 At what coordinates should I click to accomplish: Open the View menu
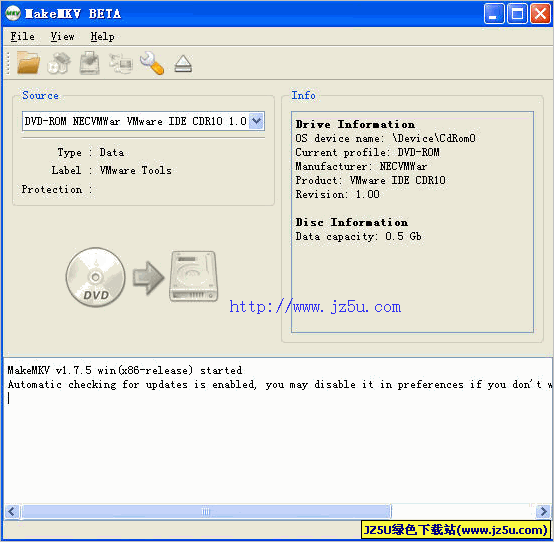[x=63, y=36]
